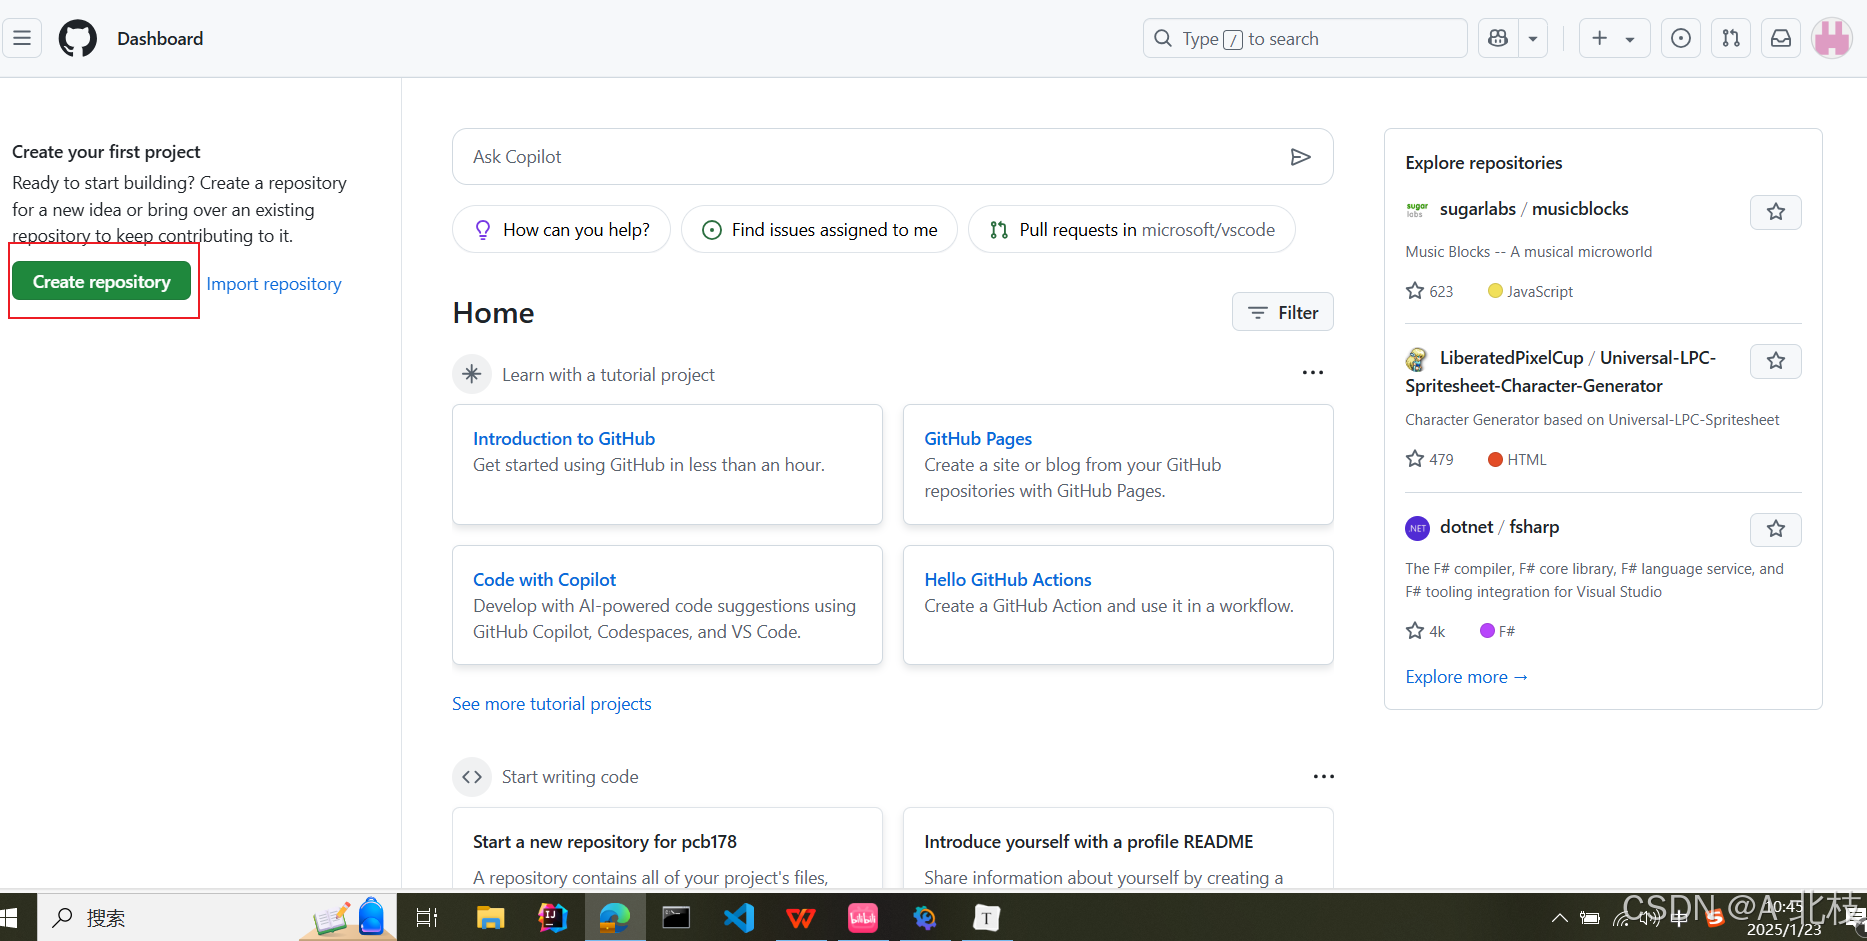Open the terminal app on the taskbar
This screenshot has height=941, width=1867.
click(676, 917)
